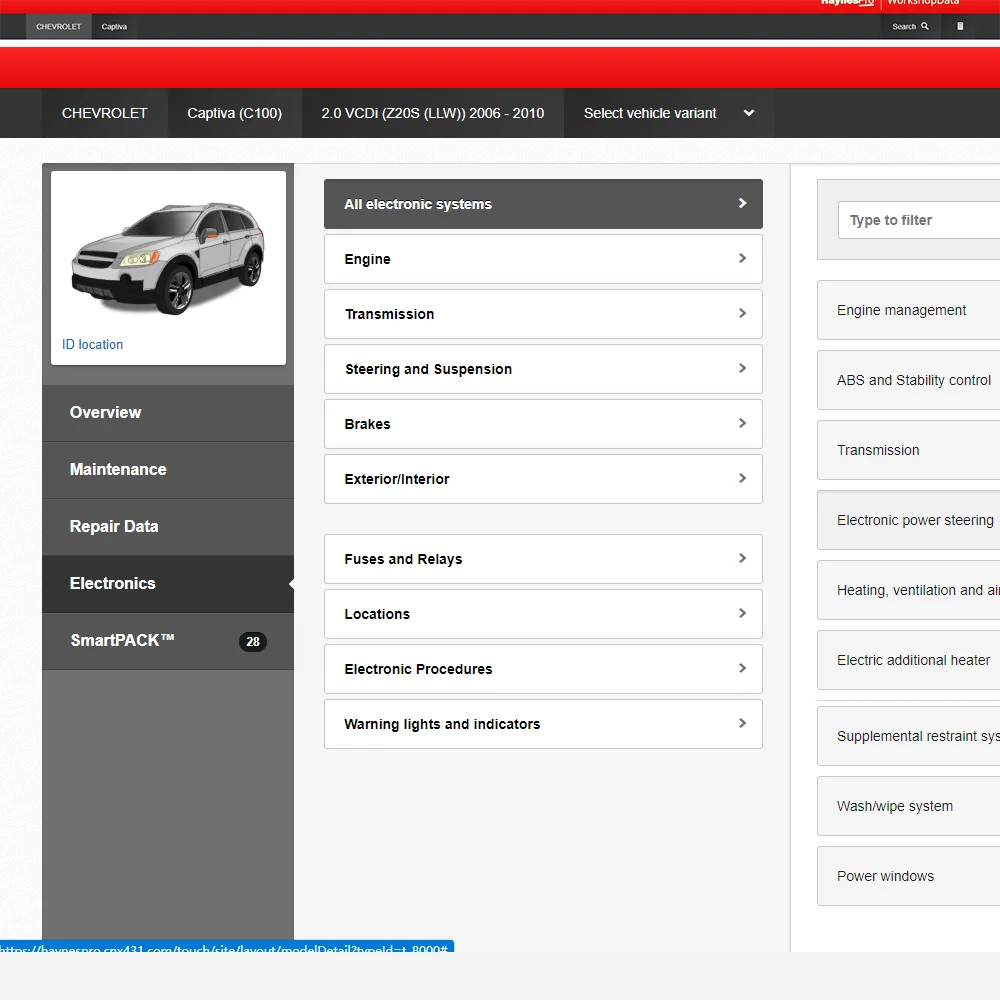Open ABS and Stability control system

[x=909, y=380]
